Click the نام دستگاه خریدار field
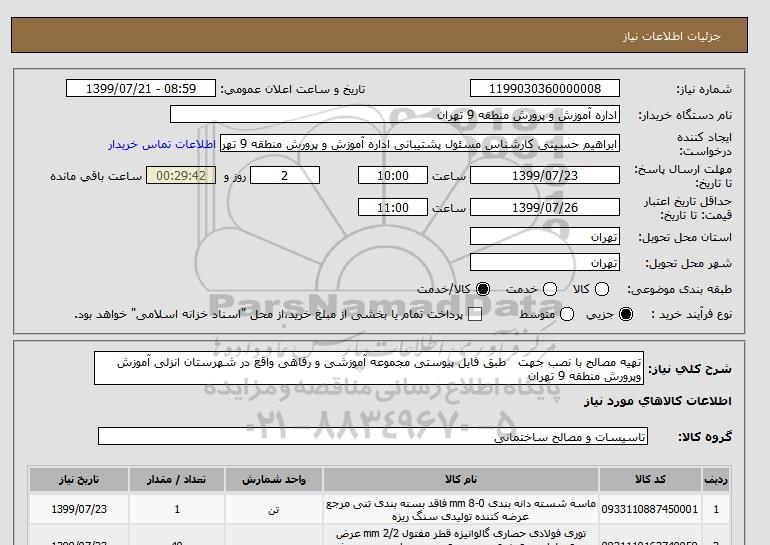Image resolution: width=770 pixels, height=545 pixels. pyautogui.click(x=395, y=114)
